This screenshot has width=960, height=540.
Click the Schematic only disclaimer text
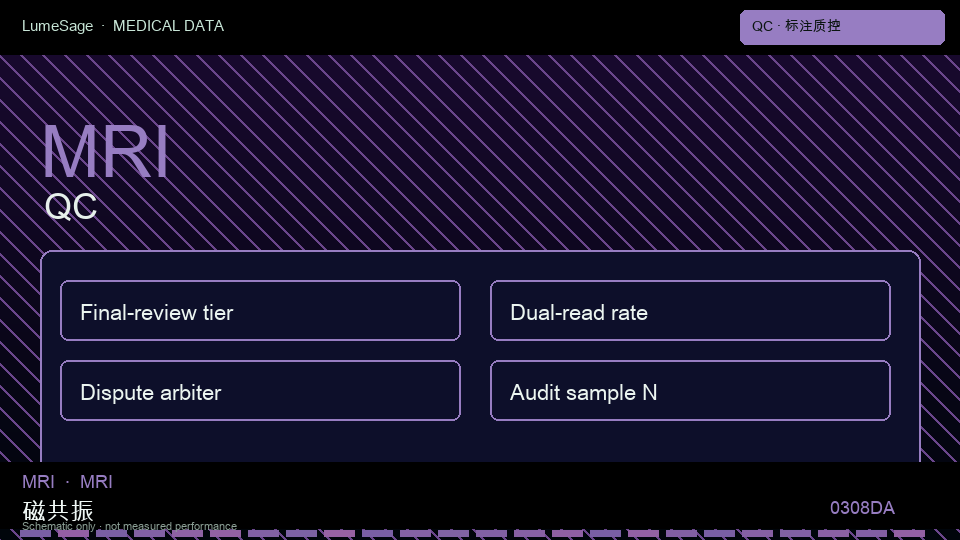point(129,526)
